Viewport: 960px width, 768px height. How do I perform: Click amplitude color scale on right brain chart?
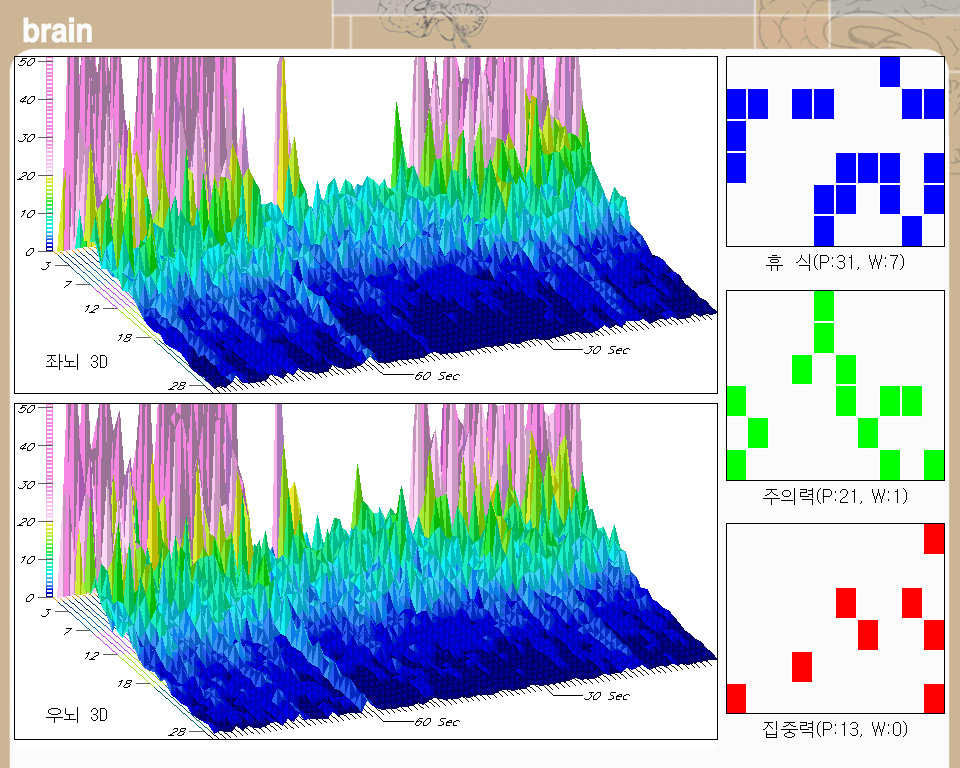click(50, 502)
